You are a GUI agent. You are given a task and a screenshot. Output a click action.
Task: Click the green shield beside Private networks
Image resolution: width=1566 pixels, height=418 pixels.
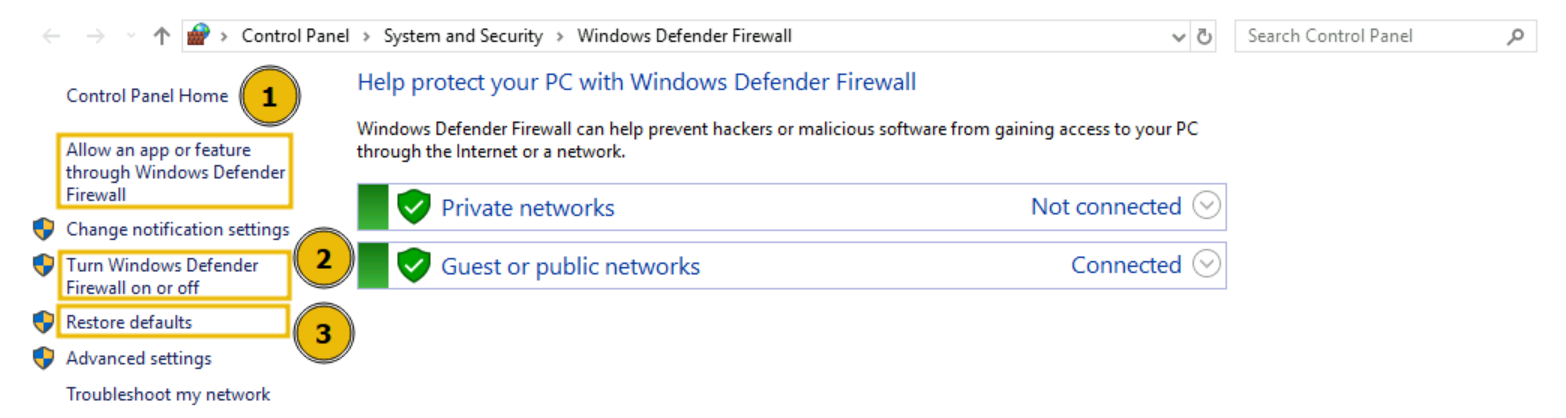click(x=413, y=207)
